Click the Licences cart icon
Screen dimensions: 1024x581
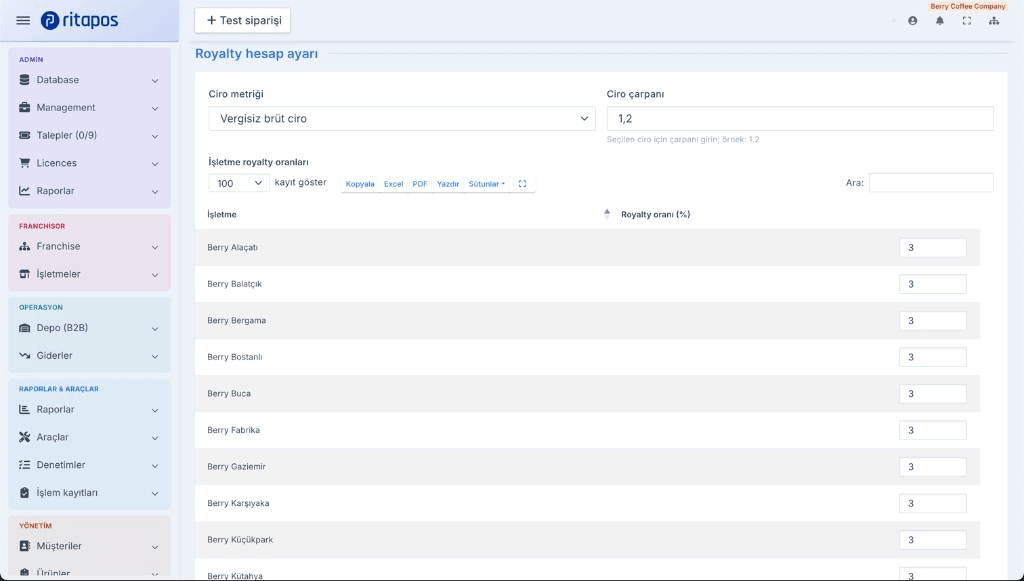pos(25,163)
